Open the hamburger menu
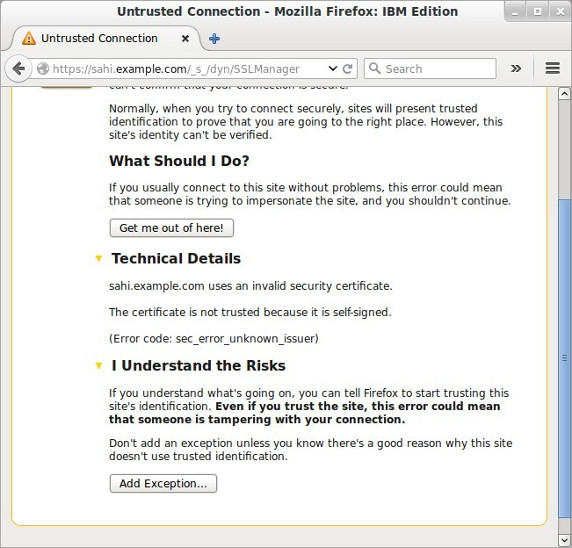This screenshot has width=572, height=548. pos(552,68)
